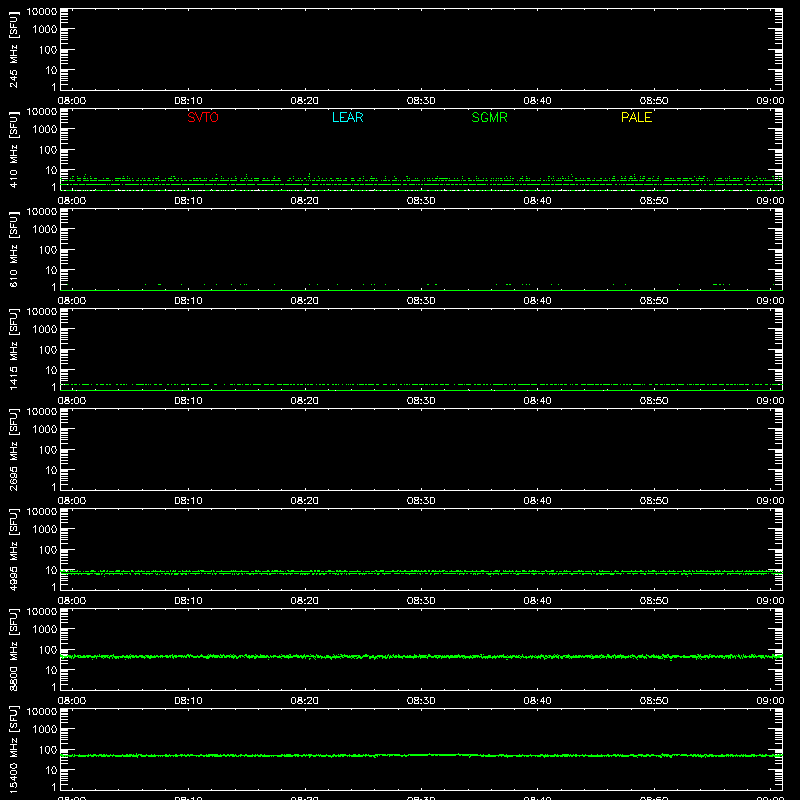Click 08:30 label under the 245 MHz panel
The height and width of the screenshot is (800, 800).
pos(421,101)
